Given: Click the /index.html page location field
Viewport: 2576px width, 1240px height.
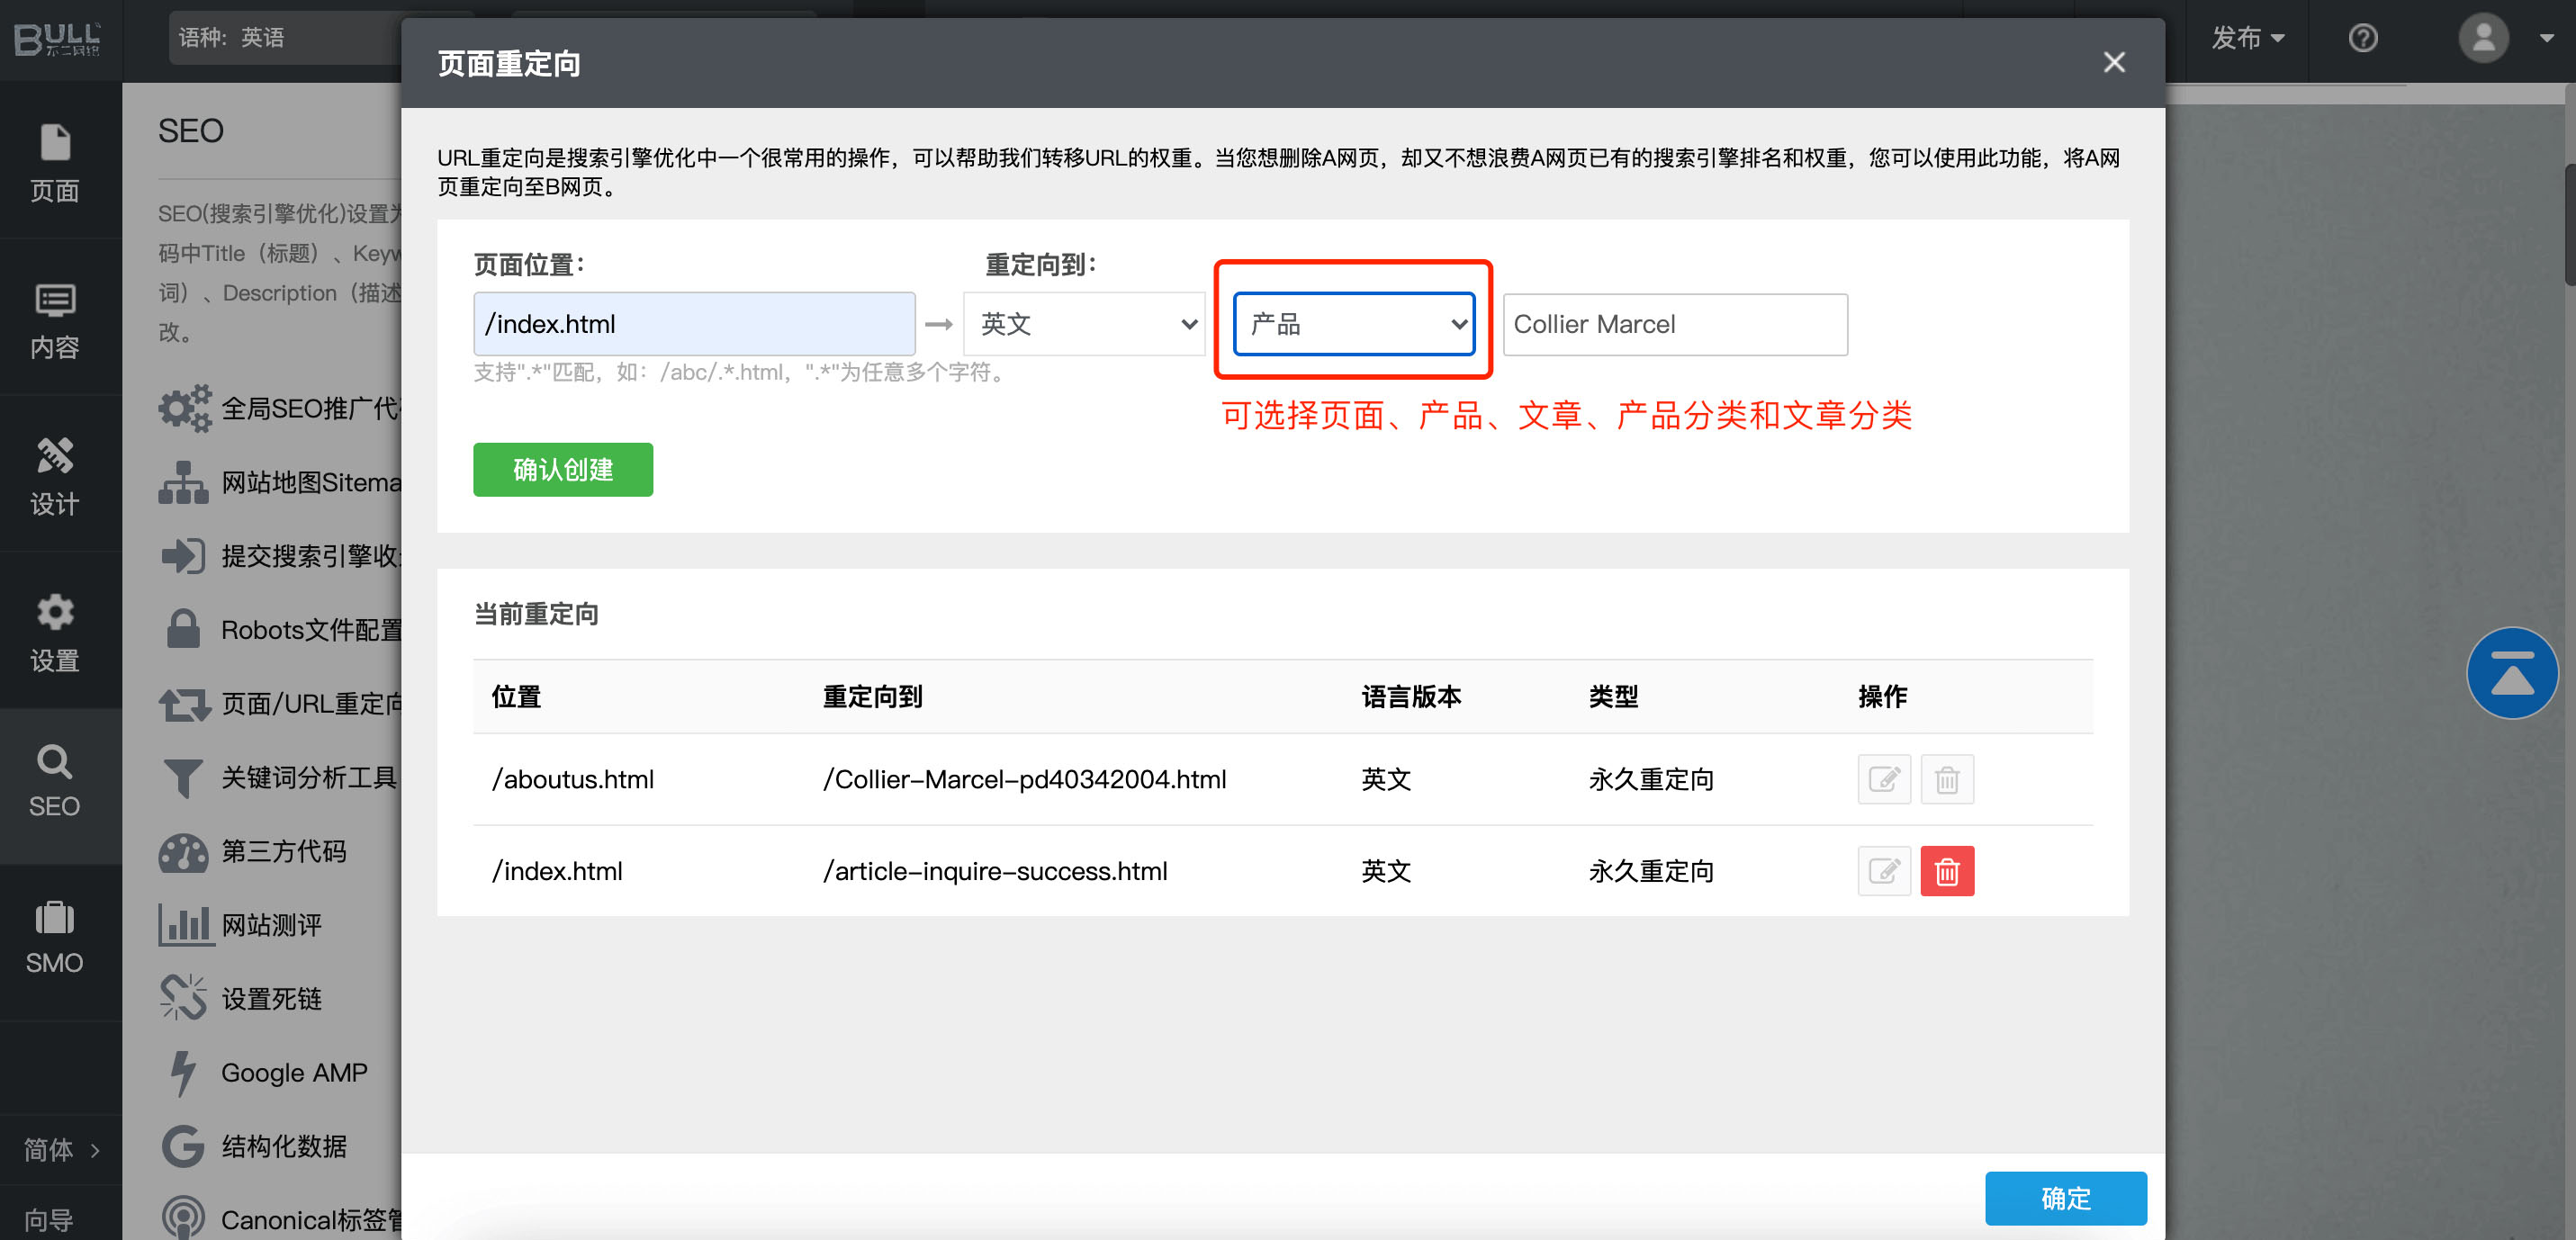Looking at the screenshot, I should pyautogui.click(x=694, y=324).
